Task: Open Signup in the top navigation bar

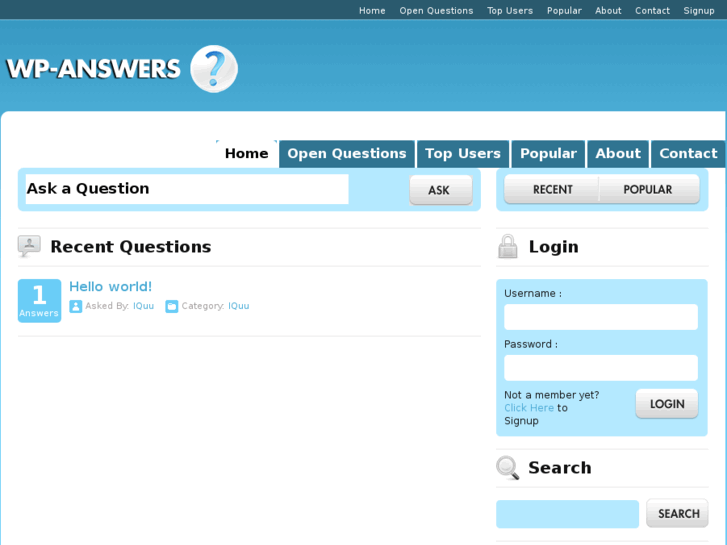Action: click(x=699, y=11)
